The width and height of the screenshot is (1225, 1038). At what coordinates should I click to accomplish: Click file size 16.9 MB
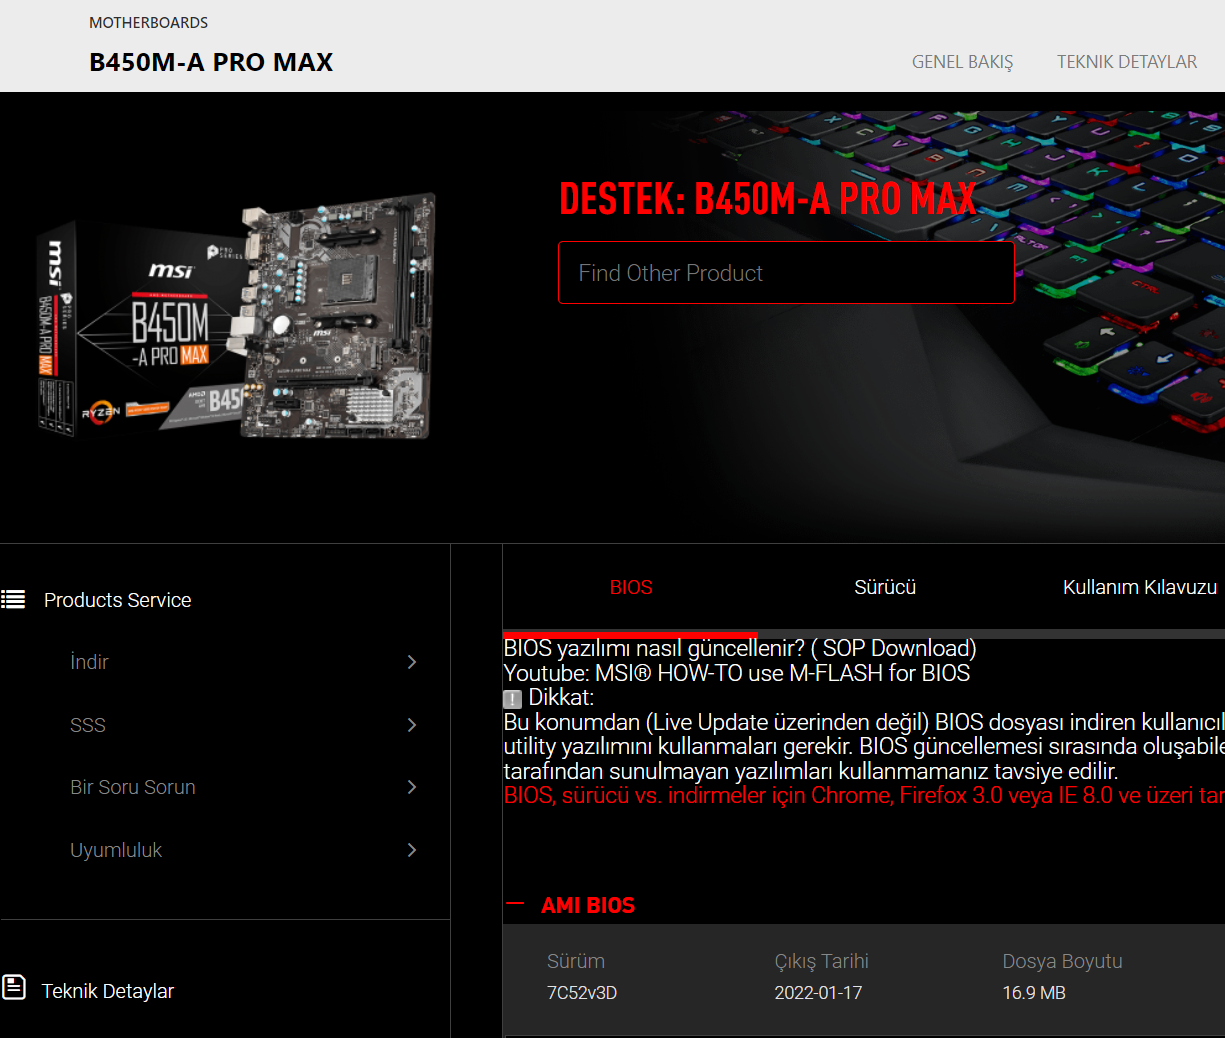[1034, 993]
